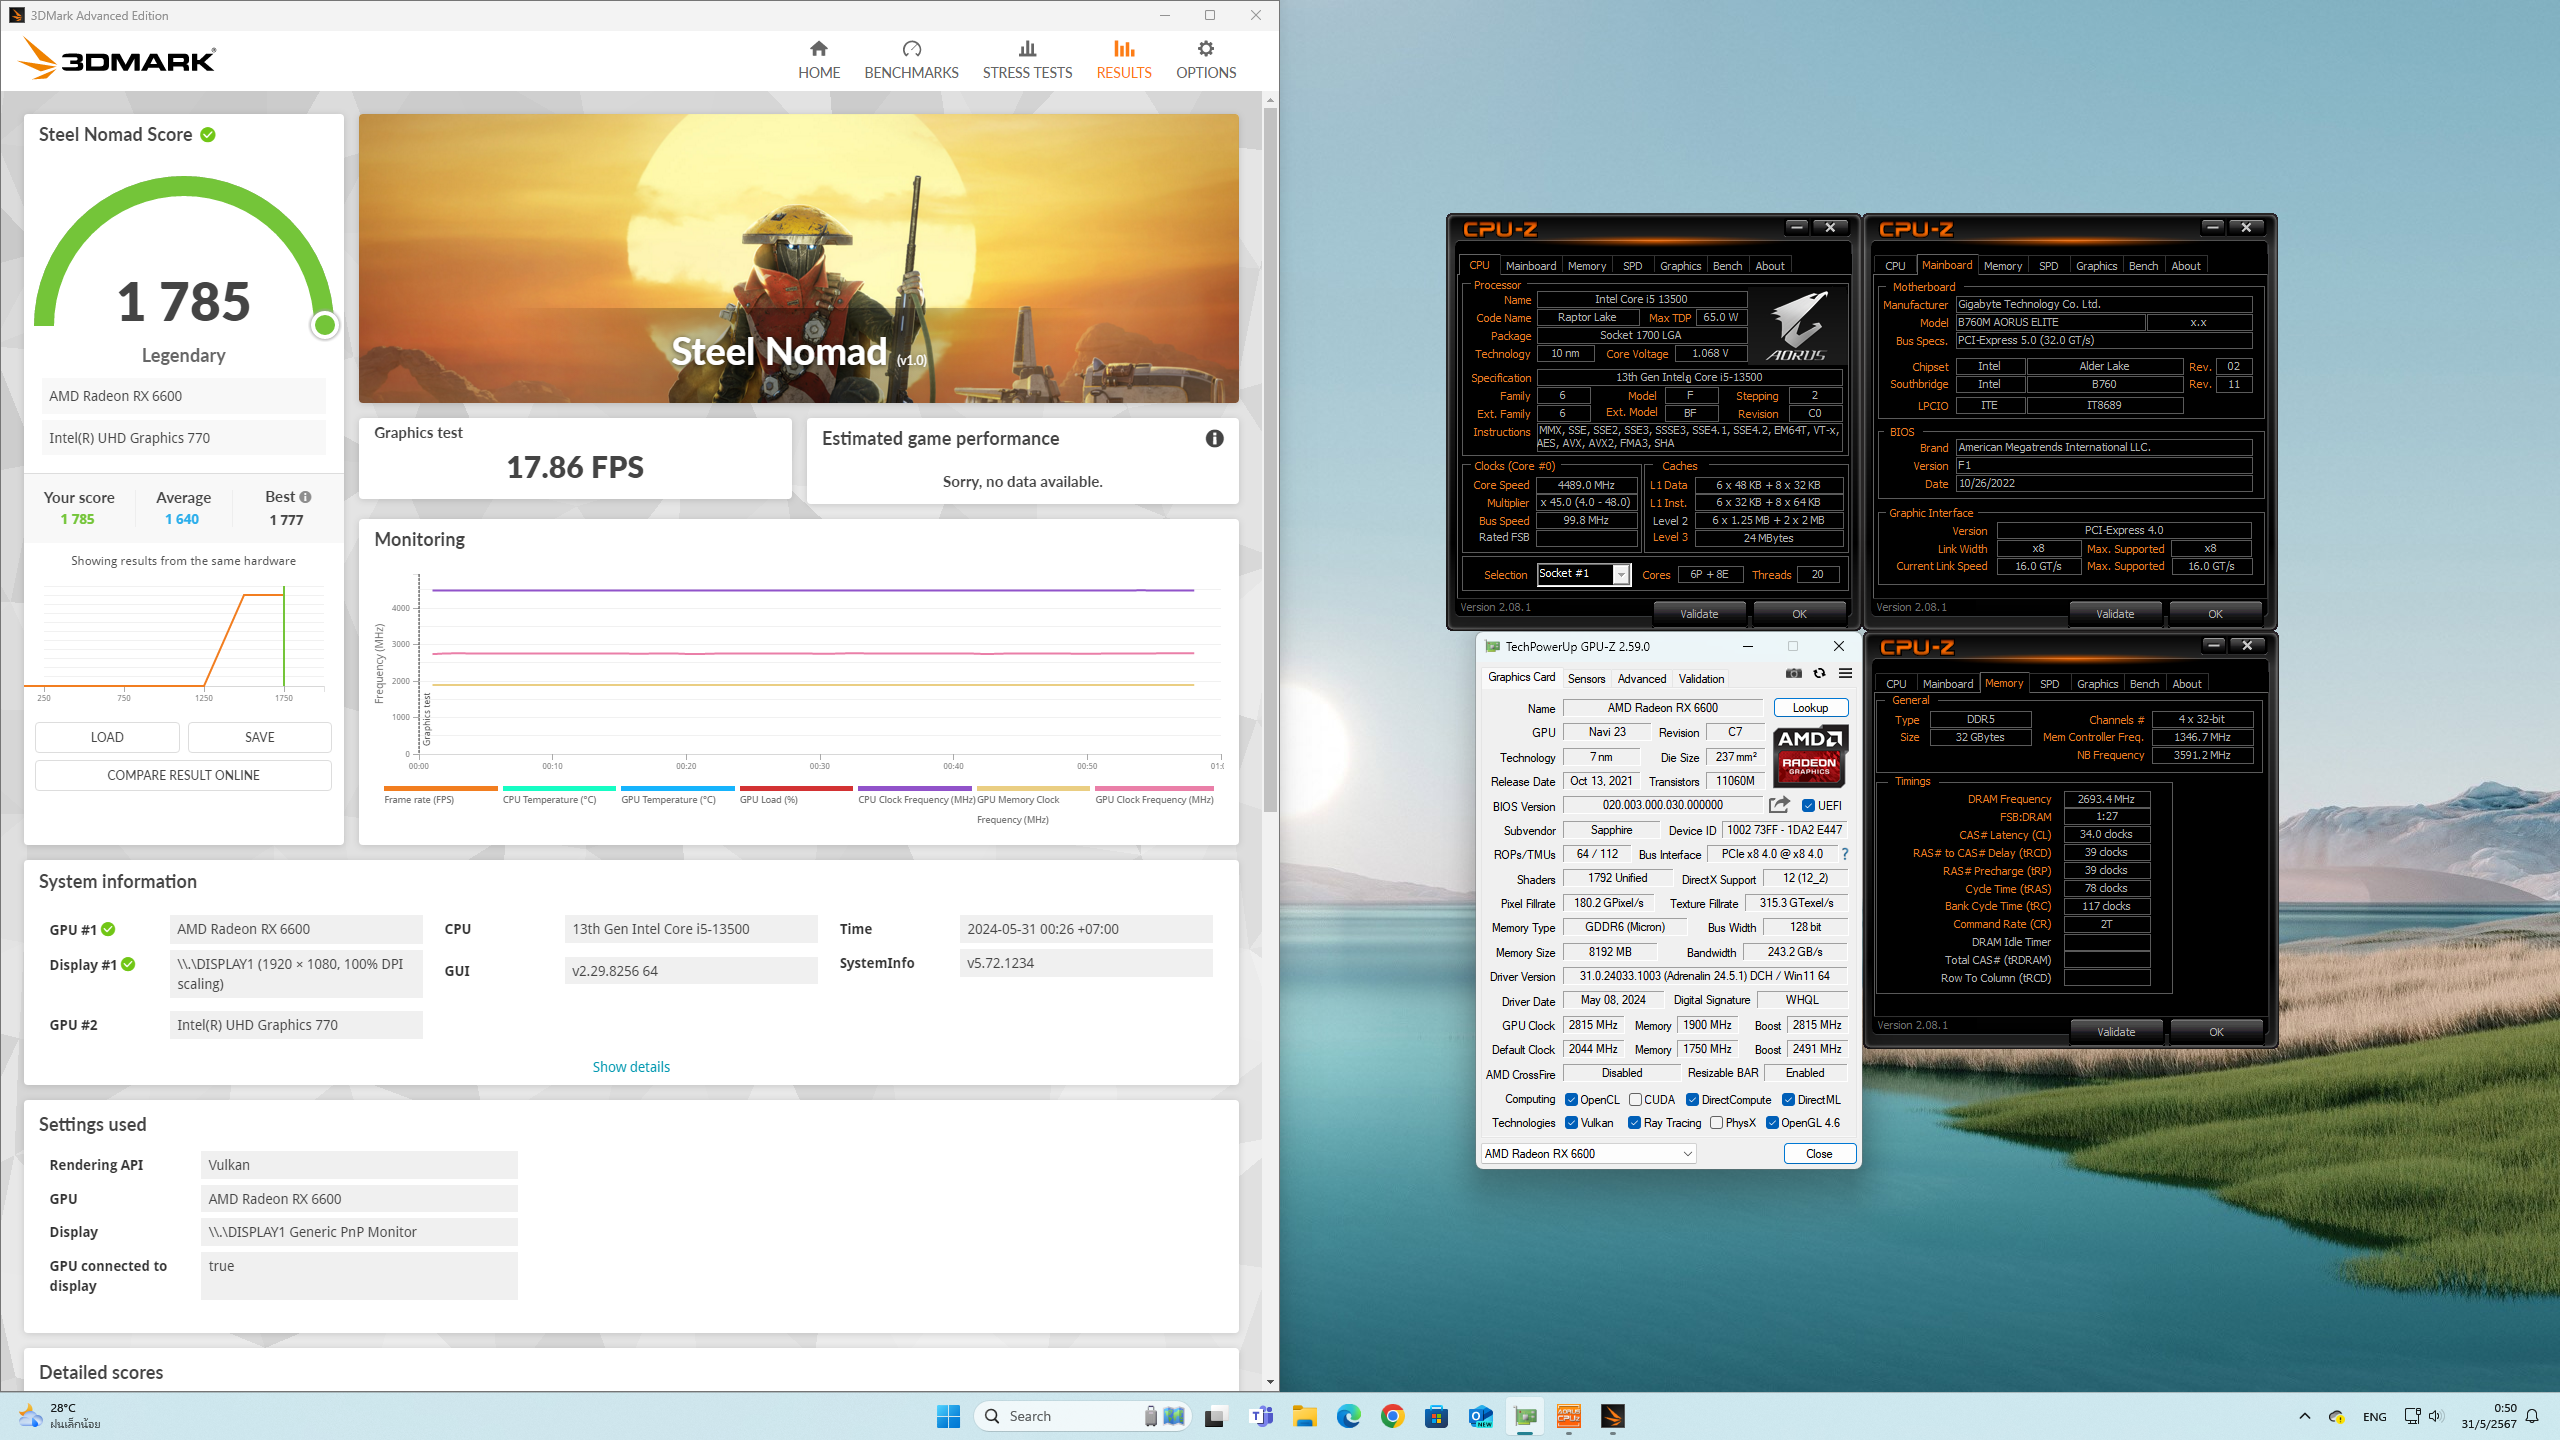This screenshot has width=2560, height=1440.
Task: Click SAVE in 3DMark results
Action: (x=260, y=737)
